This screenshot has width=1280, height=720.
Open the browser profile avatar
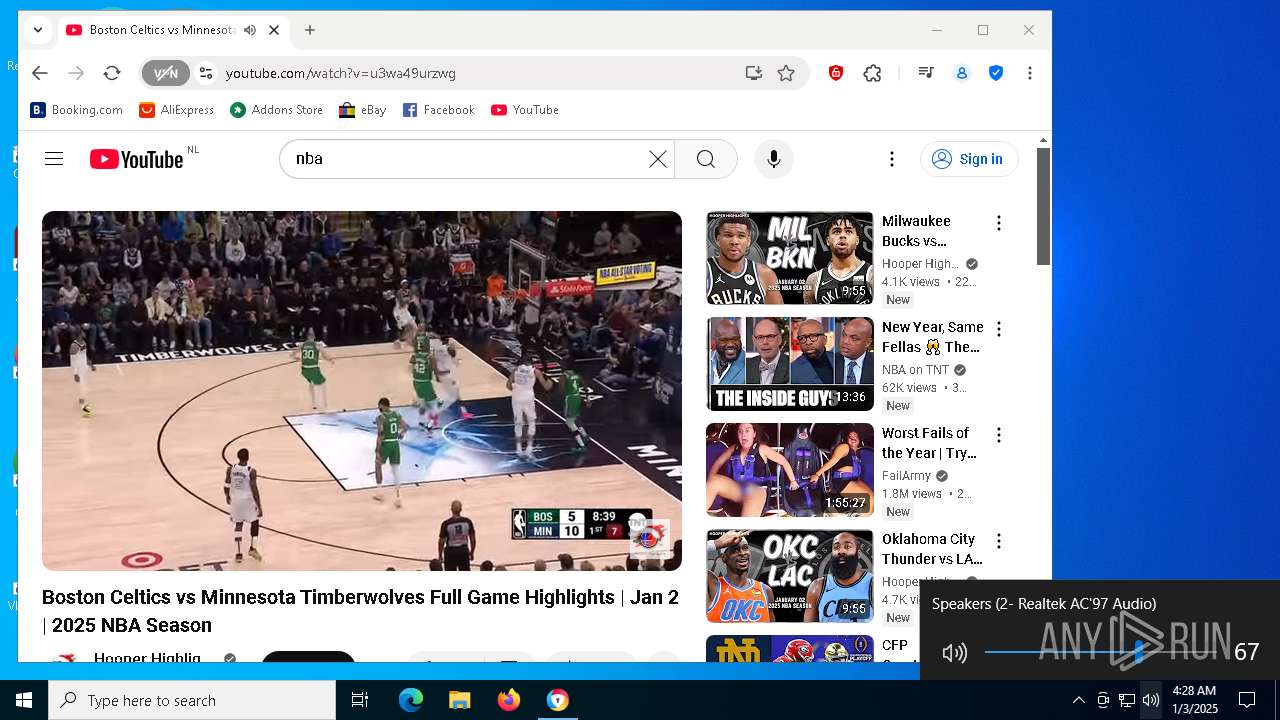click(x=962, y=73)
